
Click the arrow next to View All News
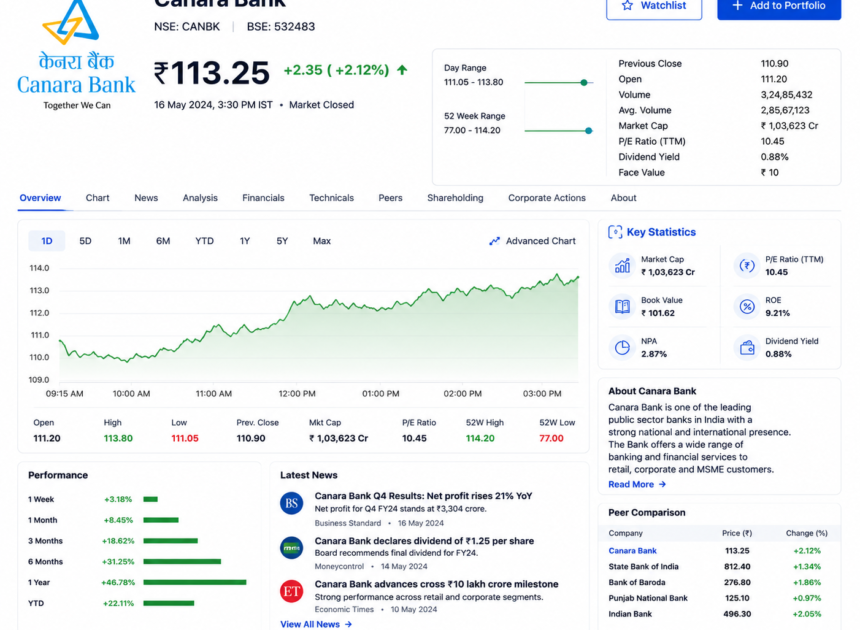[x=348, y=624]
